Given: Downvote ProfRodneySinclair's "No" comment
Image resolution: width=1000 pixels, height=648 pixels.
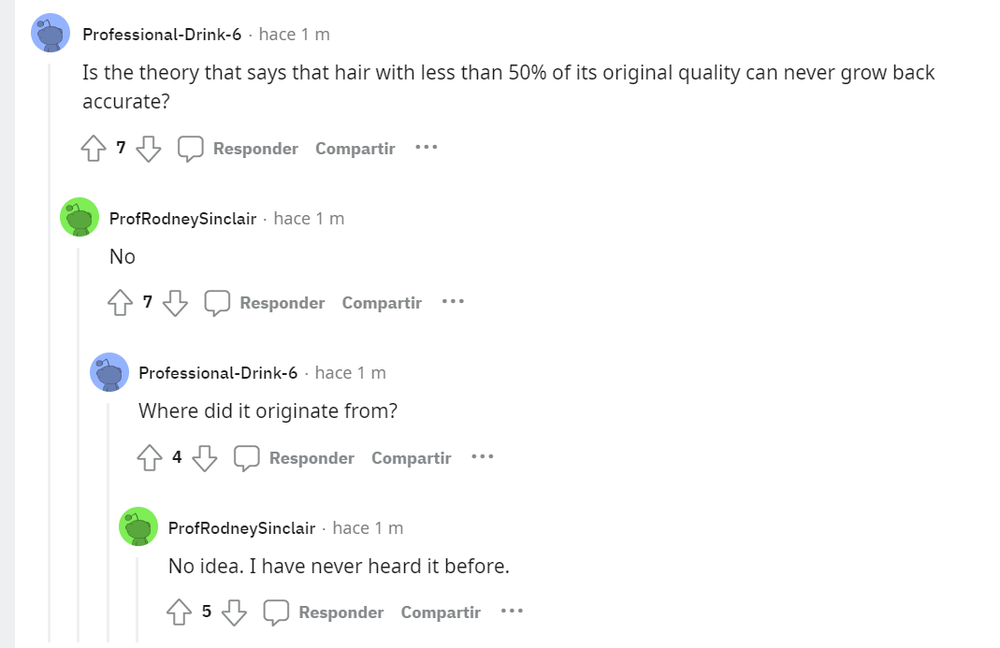Looking at the screenshot, I should (x=176, y=302).
